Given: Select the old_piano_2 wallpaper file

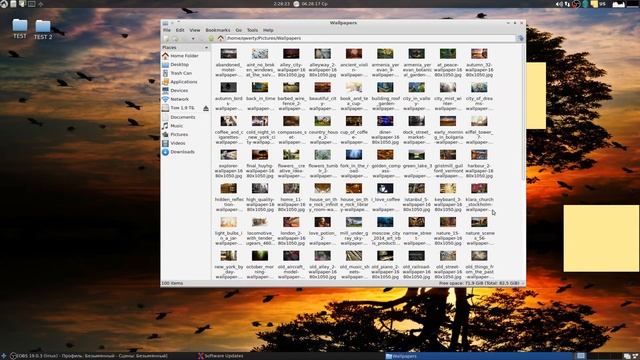Looking at the screenshot, I should 385,265.
